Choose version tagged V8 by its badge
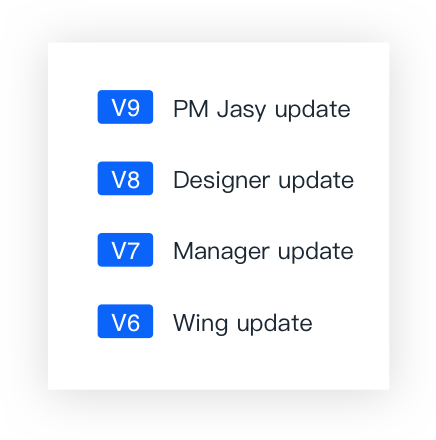Viewport: 436px width, 440px height. coord(125,178)
